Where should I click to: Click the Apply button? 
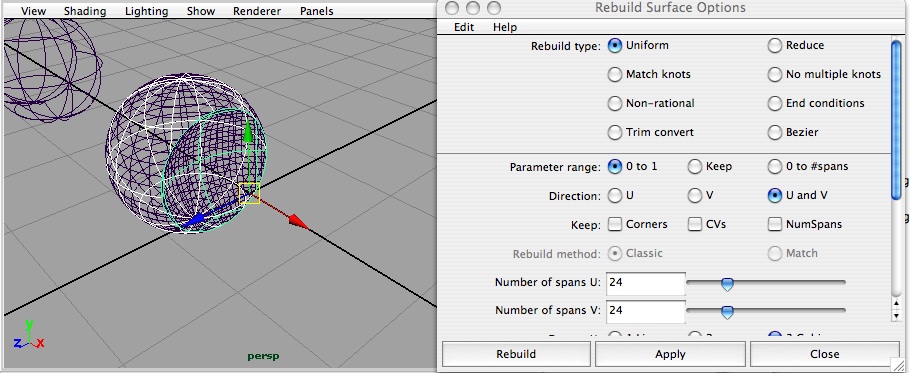click(x=670, y=354)
